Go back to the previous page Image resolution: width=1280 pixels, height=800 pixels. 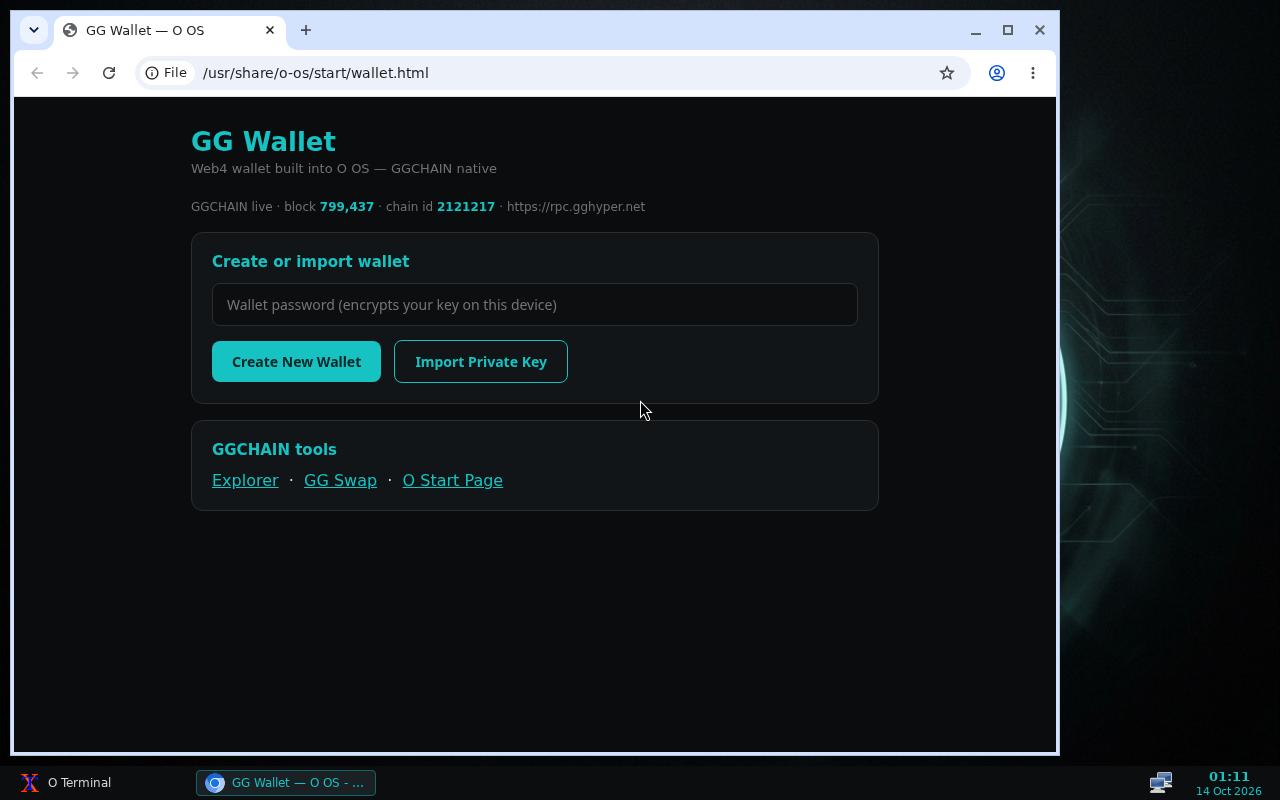point(37,73)
